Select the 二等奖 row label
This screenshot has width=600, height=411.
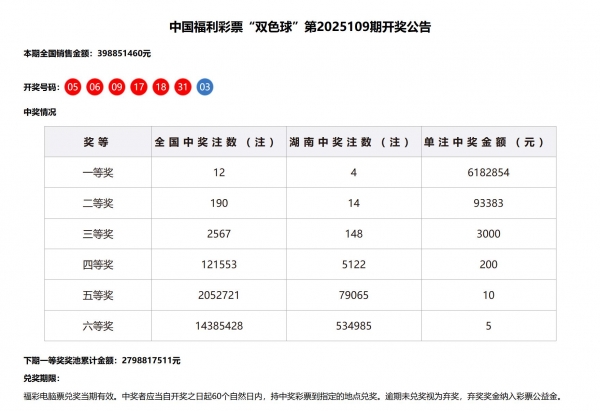tap(98, 203)
